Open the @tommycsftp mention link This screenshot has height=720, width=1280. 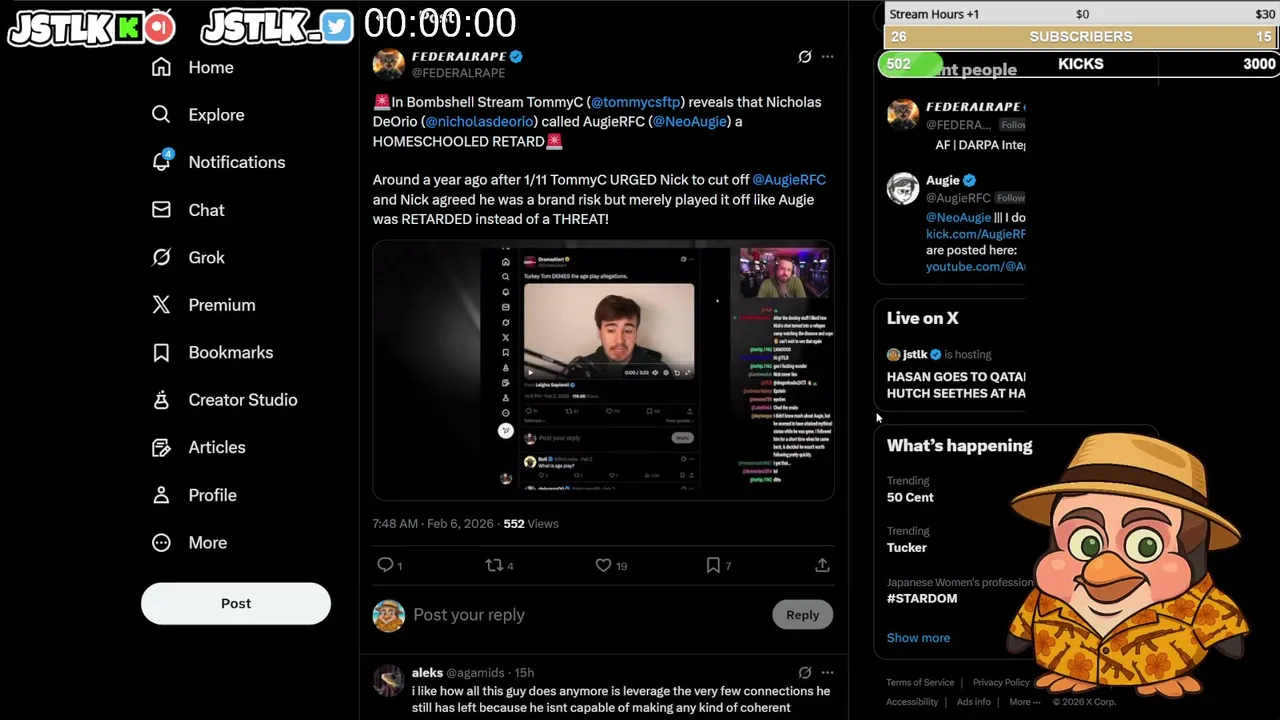[636, 102]
